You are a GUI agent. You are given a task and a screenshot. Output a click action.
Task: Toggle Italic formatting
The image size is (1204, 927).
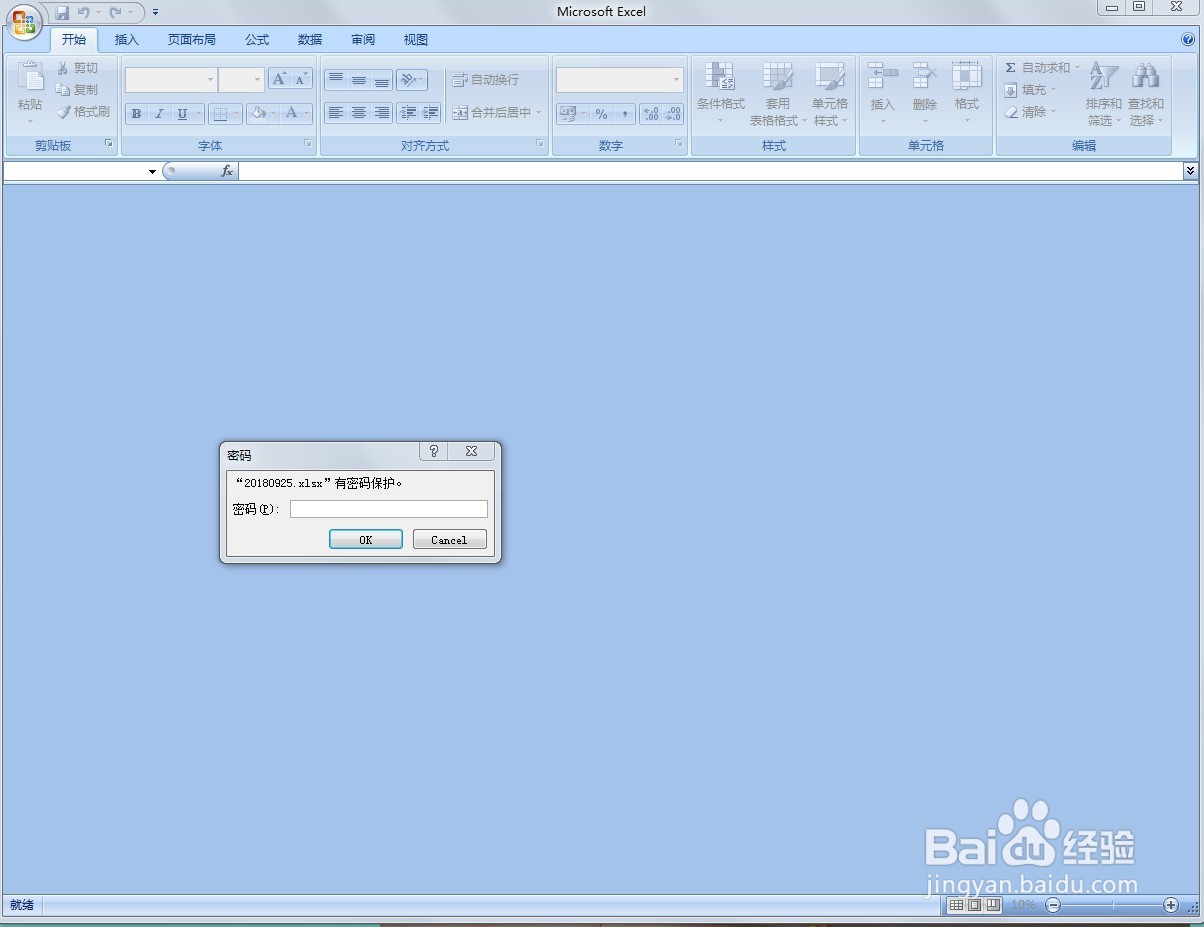tap(159, 114)
